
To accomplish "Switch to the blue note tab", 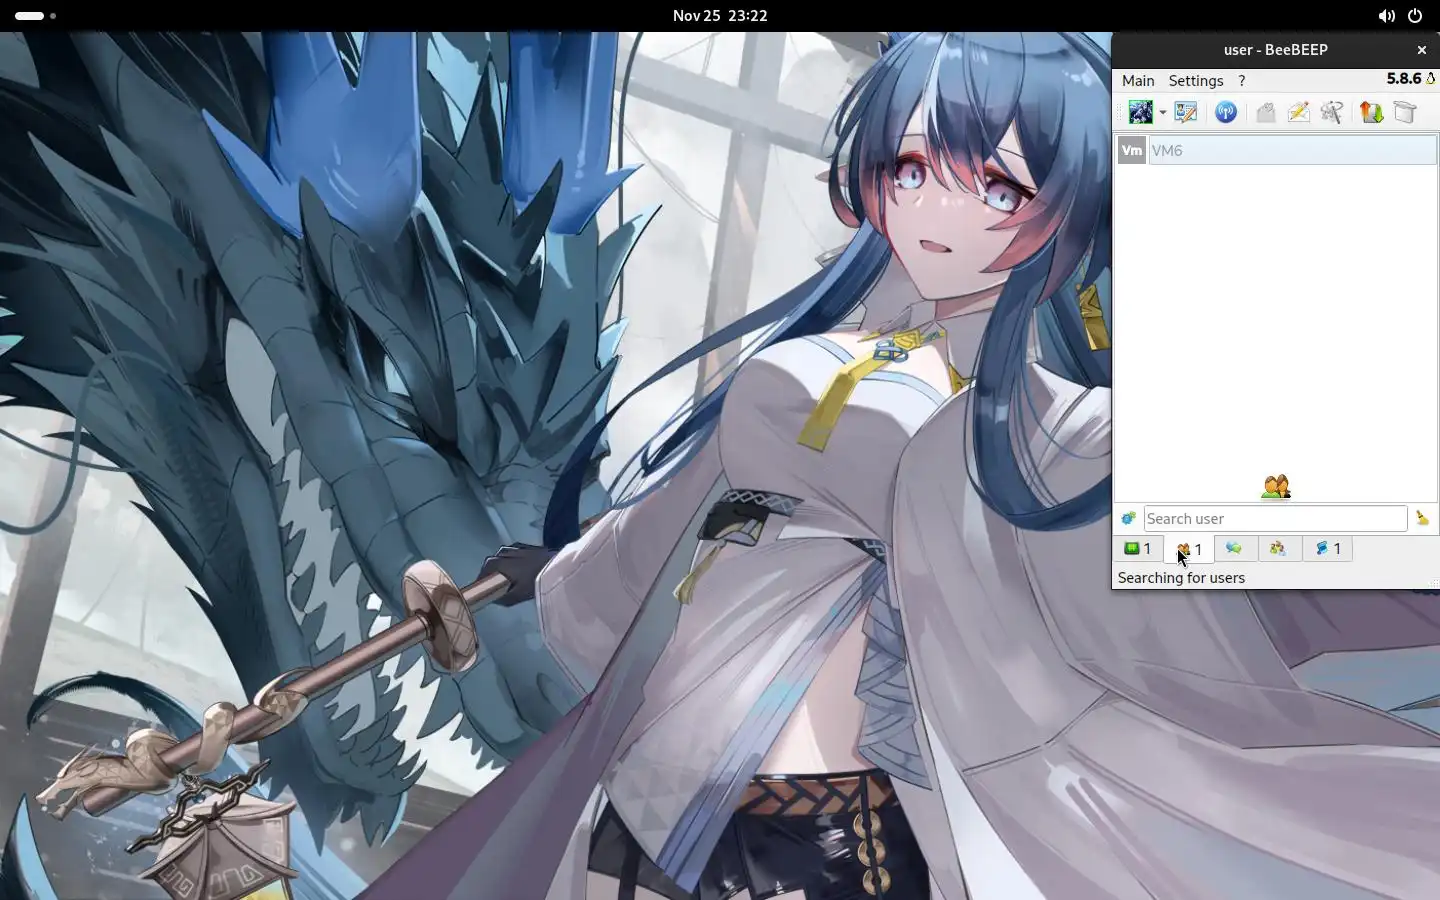I will click(1328, 548).
